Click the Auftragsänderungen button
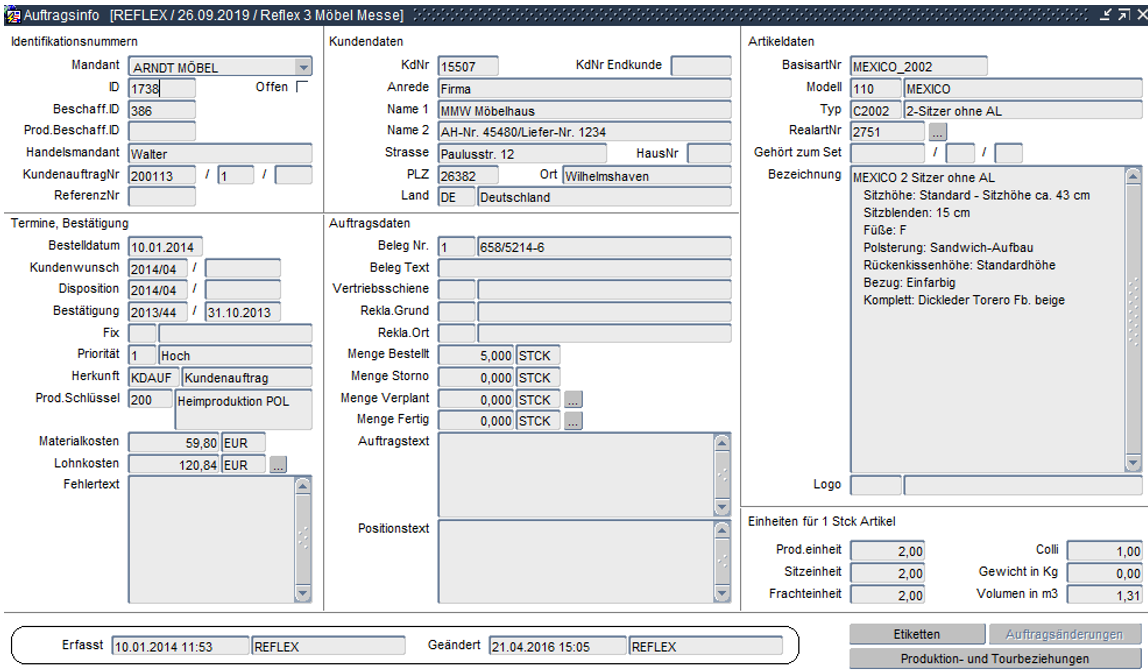This screenshot has height=672, width=1148. (x=1064, y=635)
